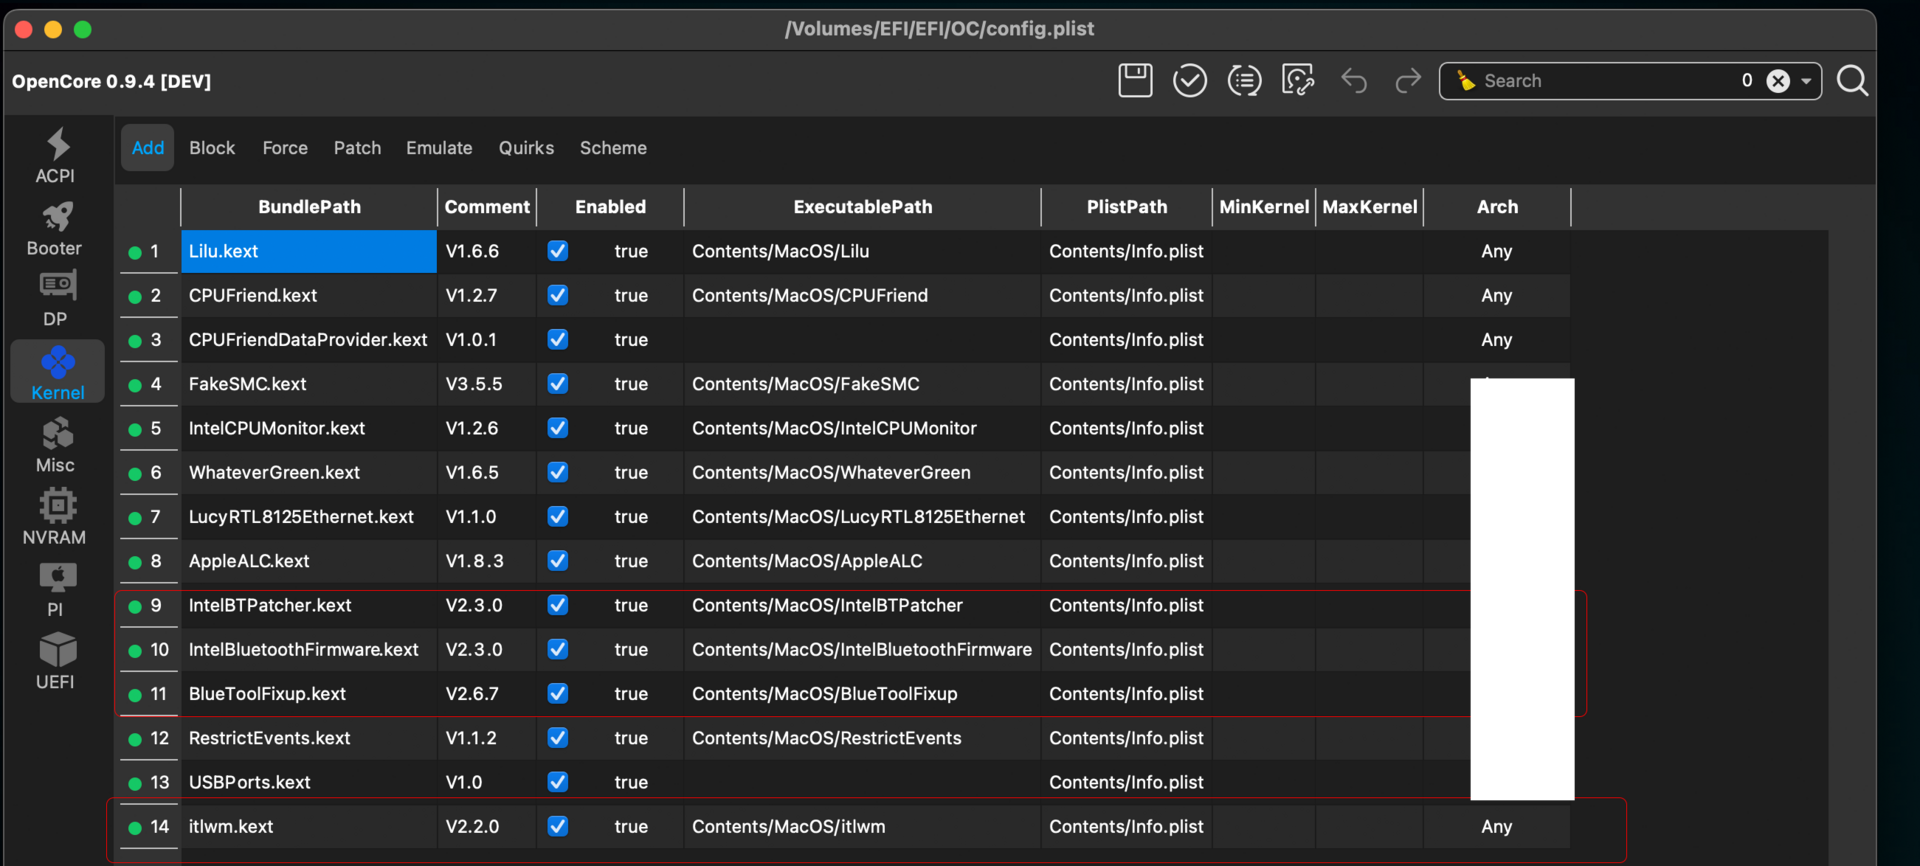The height and width of the screenshot is (866, 1920).
Task: Disable the Lilu.kext Enabled checkbox
Action: click(558, 251)
